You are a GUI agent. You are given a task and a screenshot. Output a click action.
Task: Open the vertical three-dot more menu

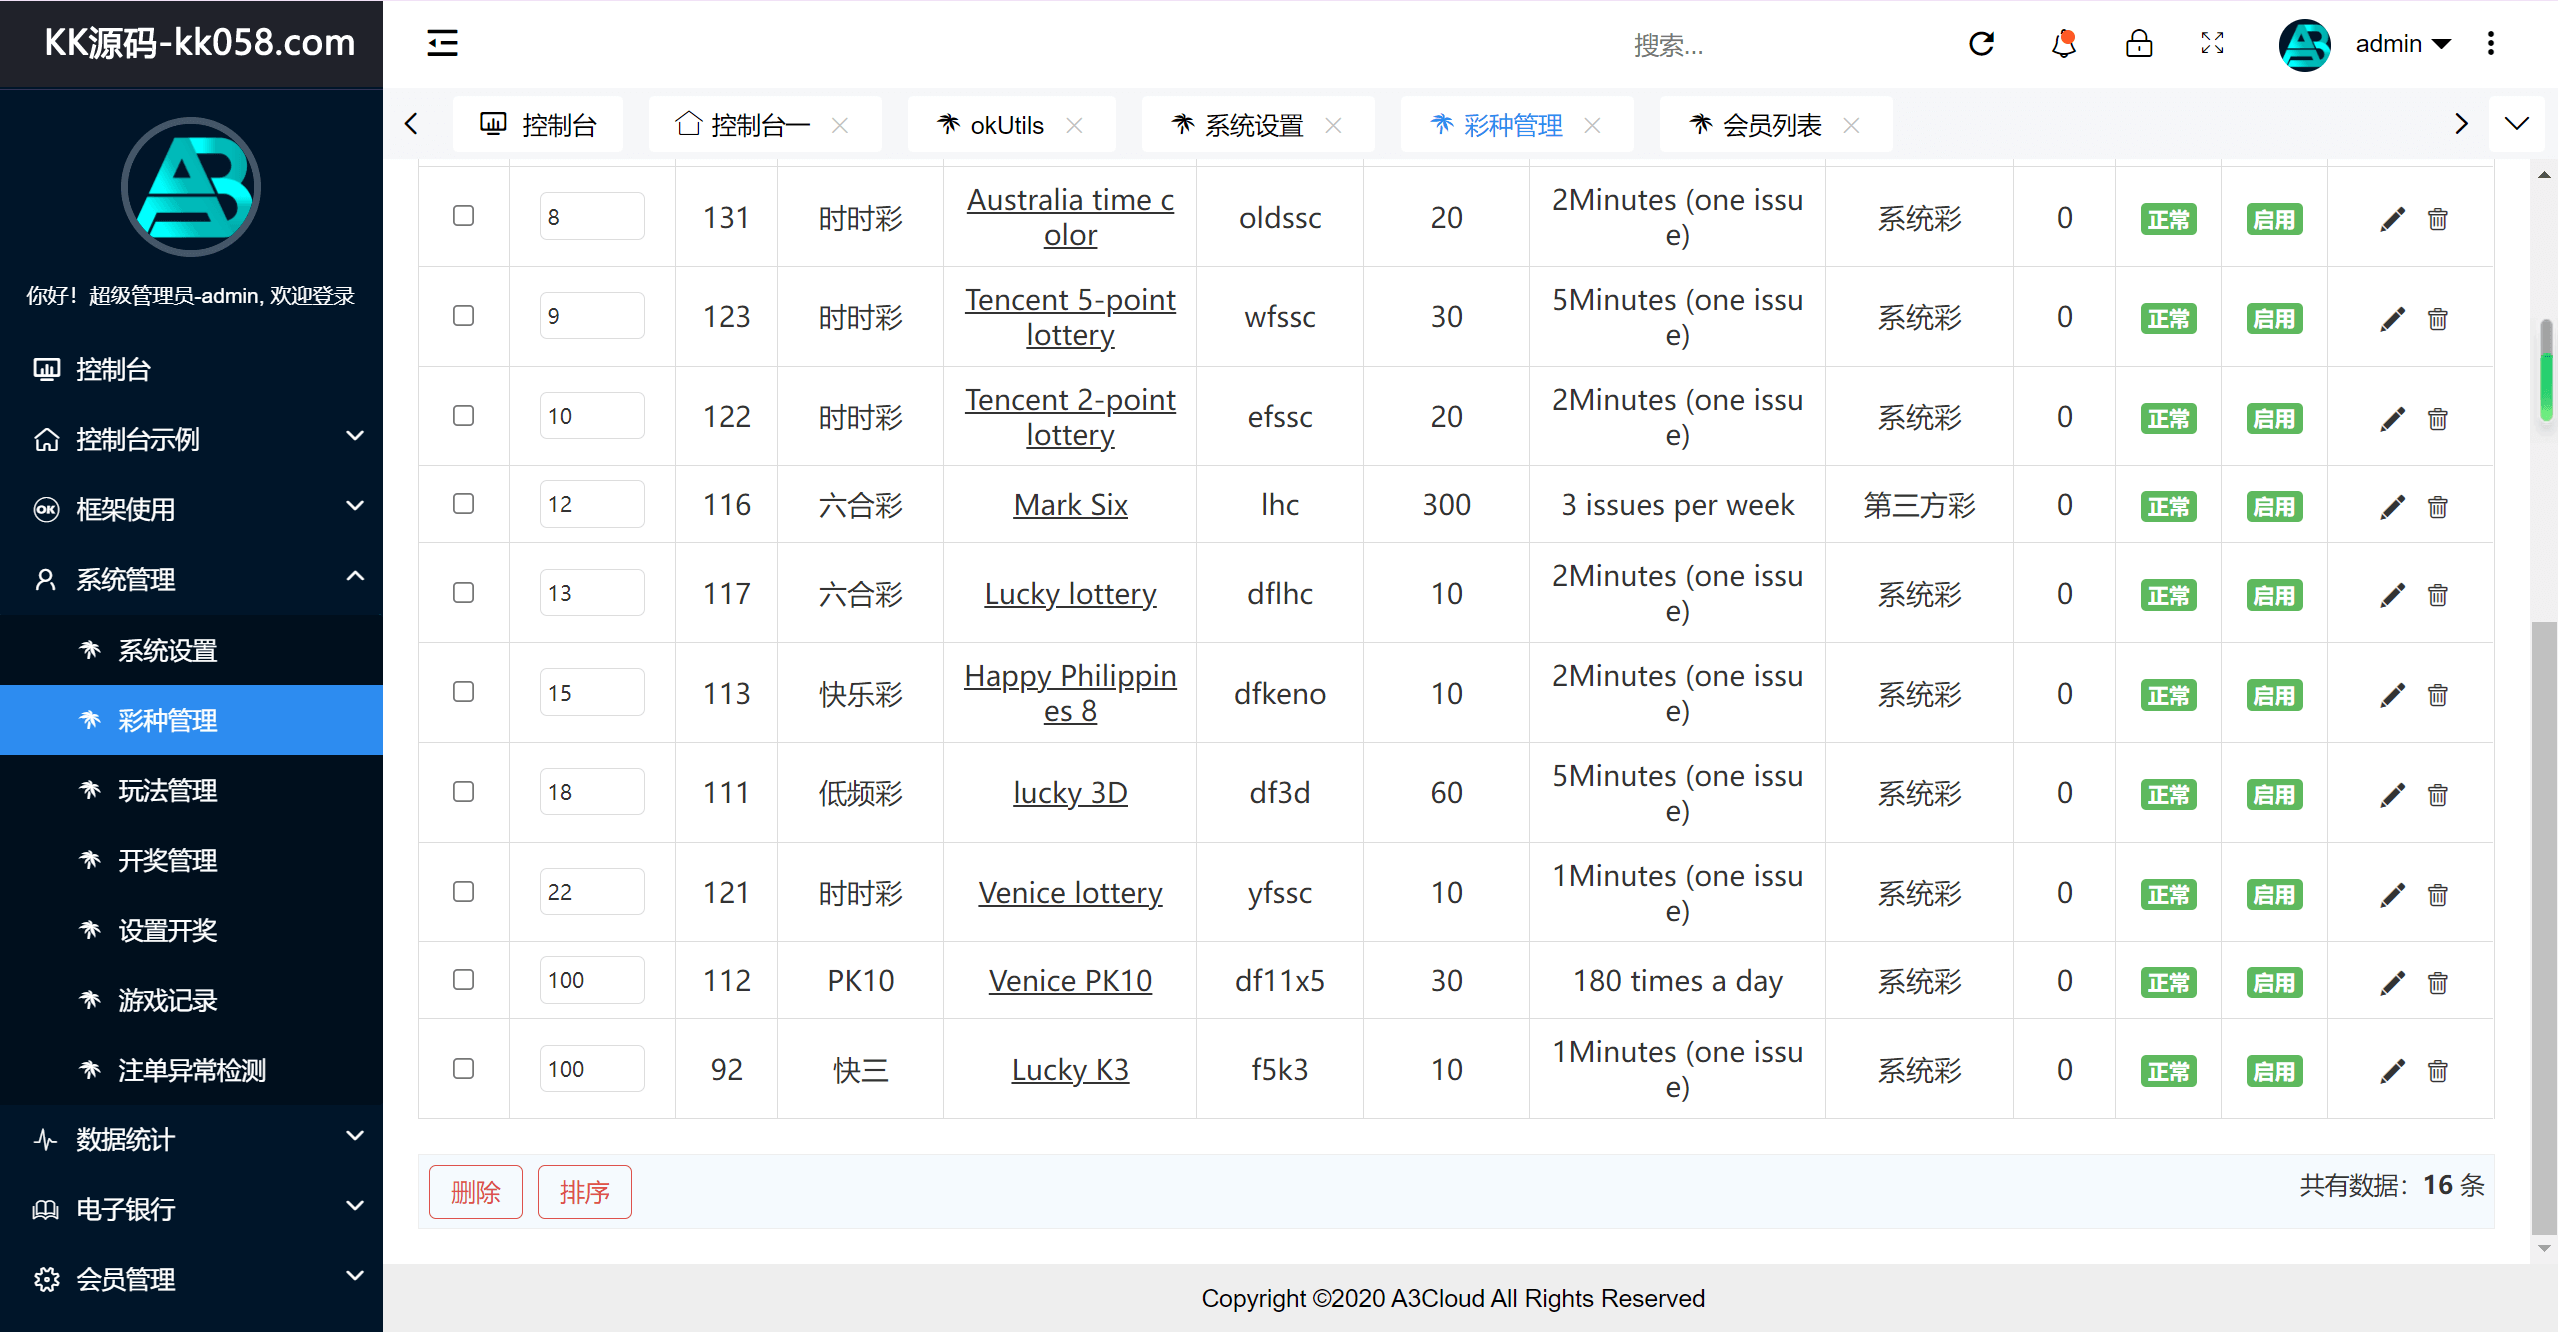(x=2490, y=43)
